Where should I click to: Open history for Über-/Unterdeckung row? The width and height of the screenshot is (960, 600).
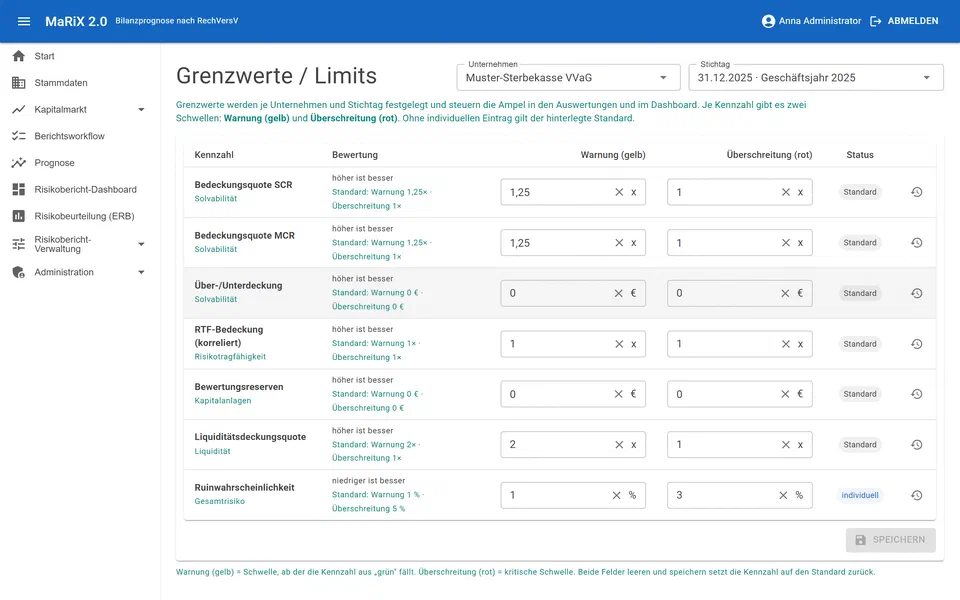click(917, 293)
